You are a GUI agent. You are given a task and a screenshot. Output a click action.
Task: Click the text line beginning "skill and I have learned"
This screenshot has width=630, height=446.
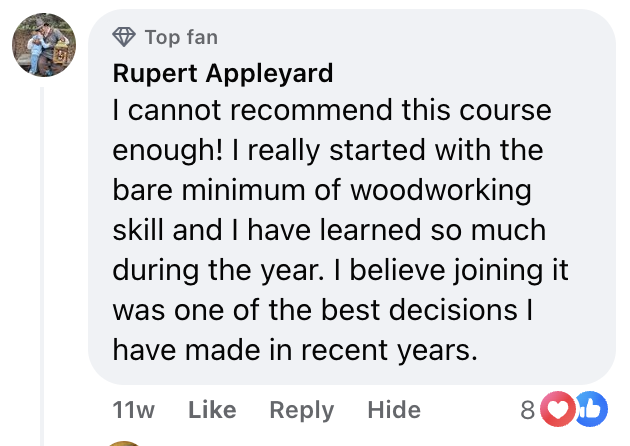[x=329, y=230]
